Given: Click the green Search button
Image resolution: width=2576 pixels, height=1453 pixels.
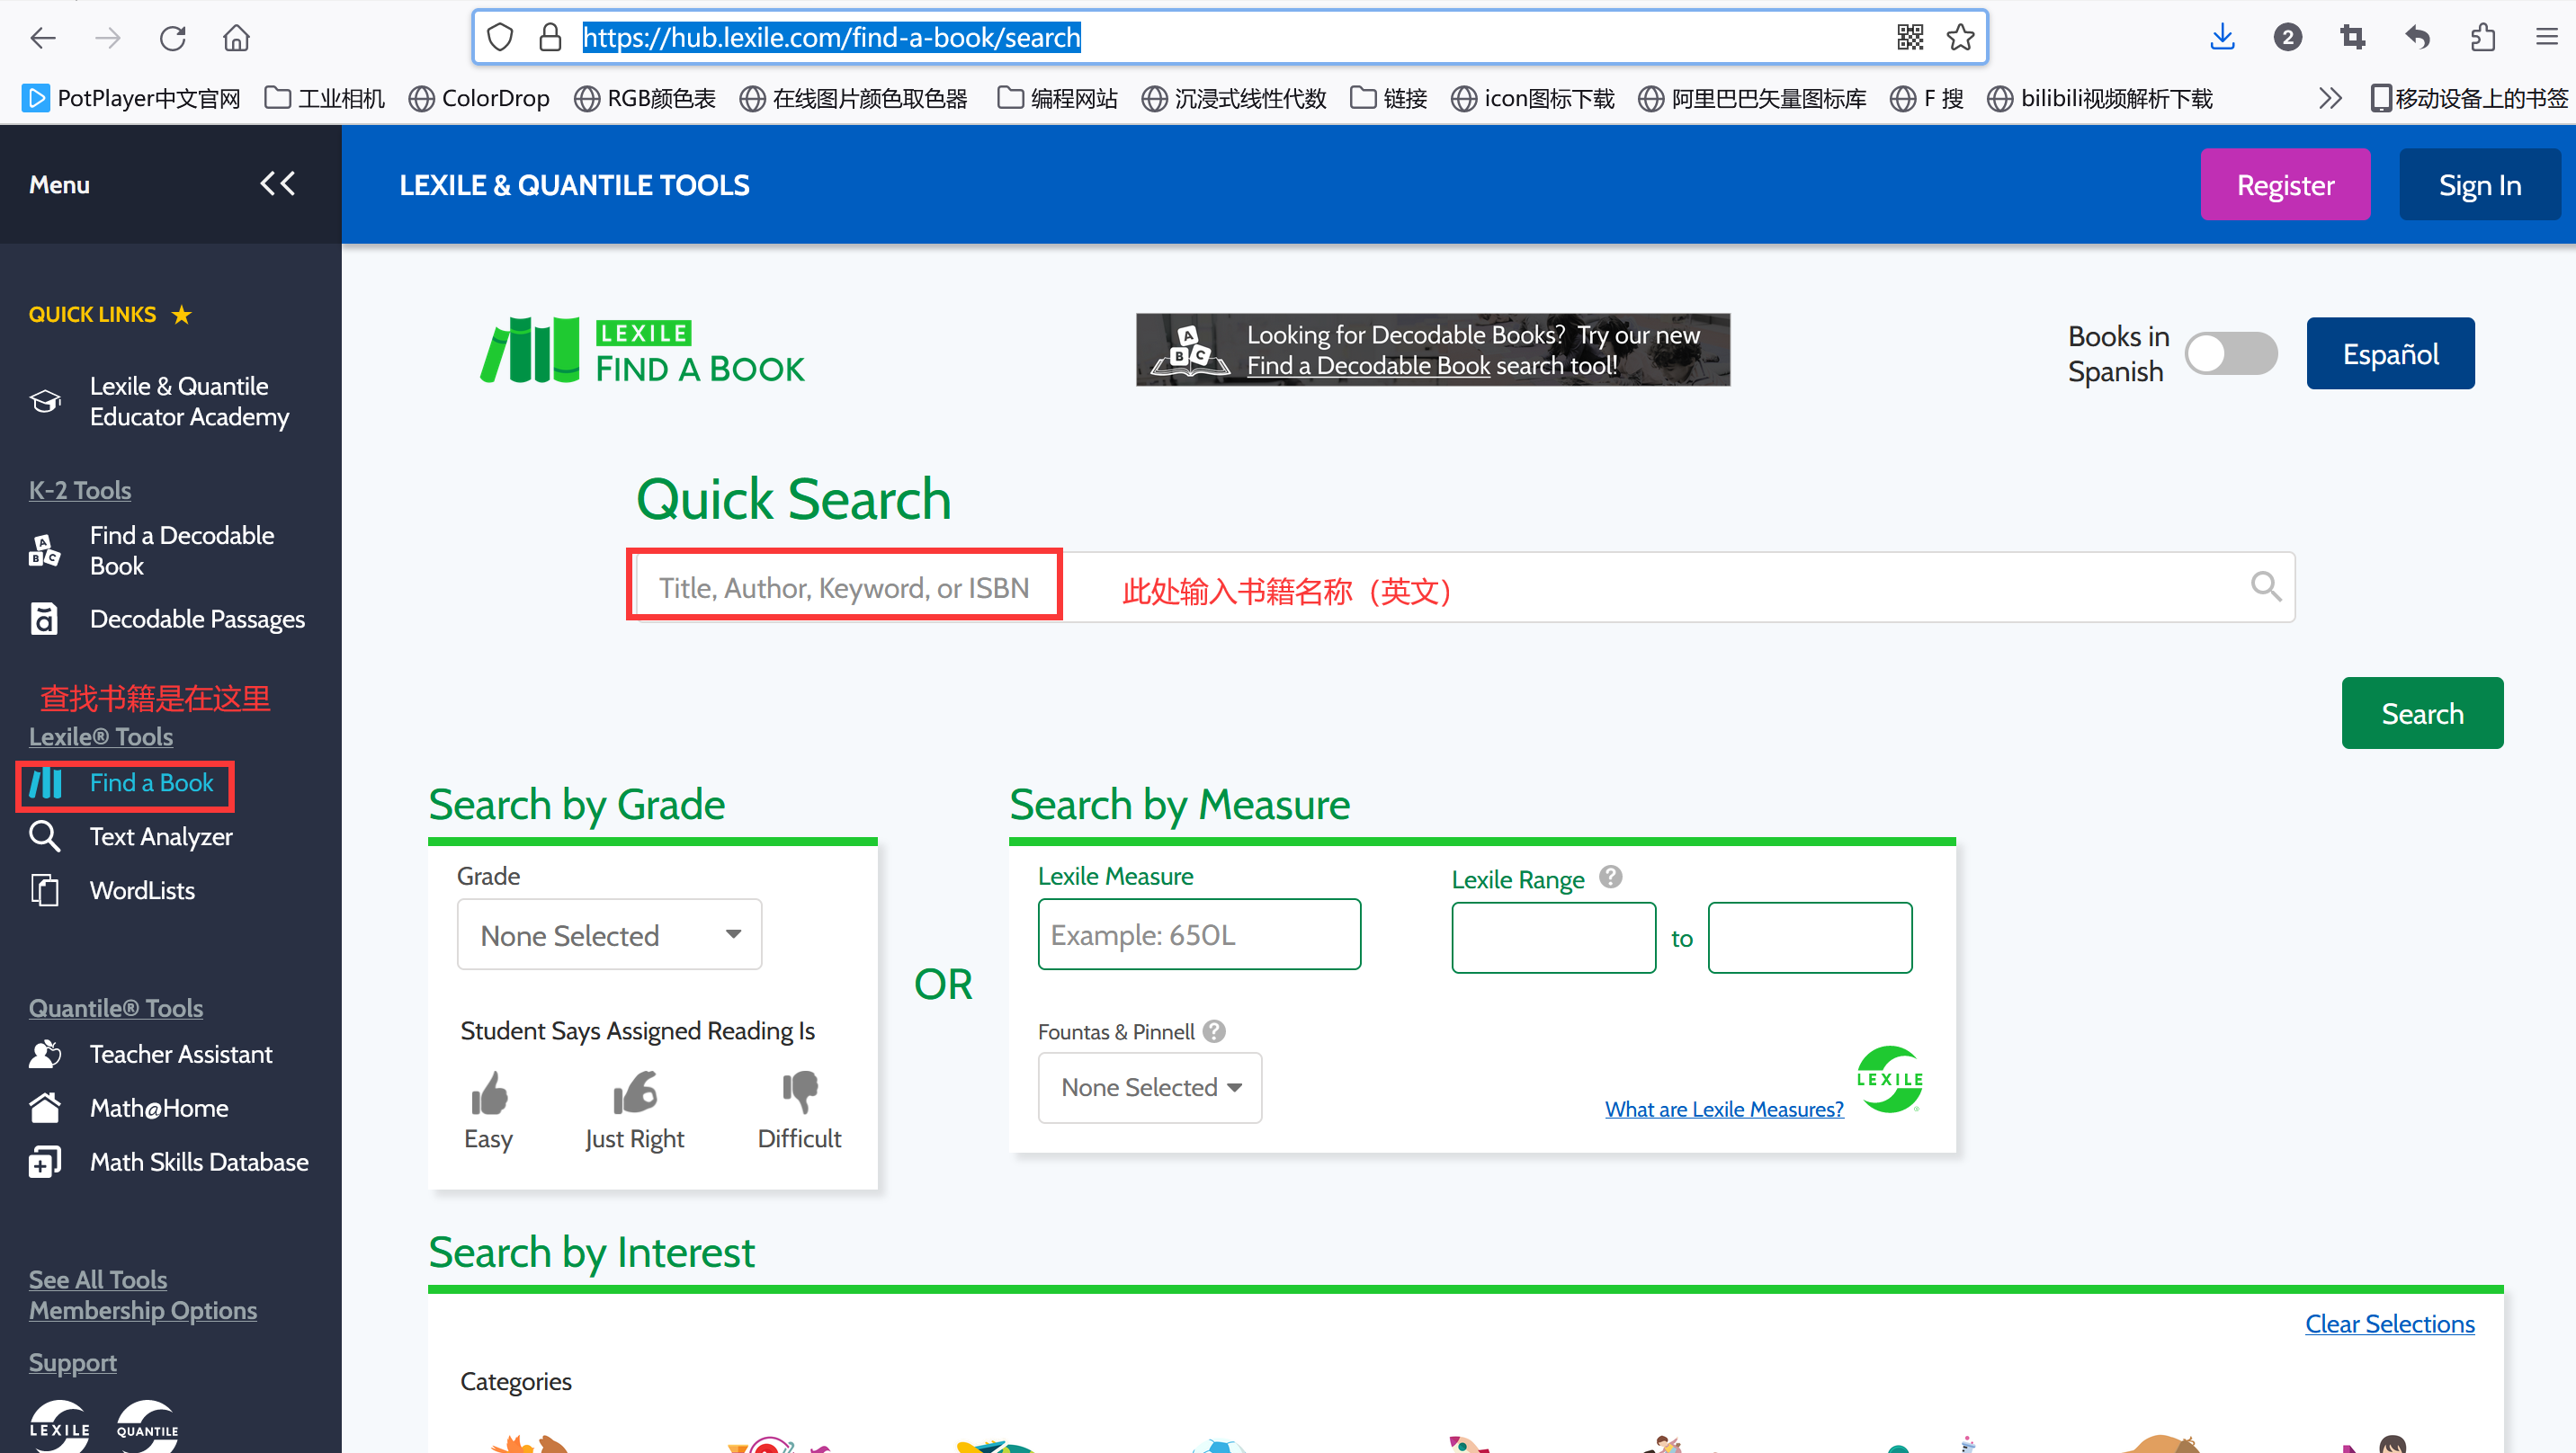Looking at the screenshot, I should coord(2422,713).
